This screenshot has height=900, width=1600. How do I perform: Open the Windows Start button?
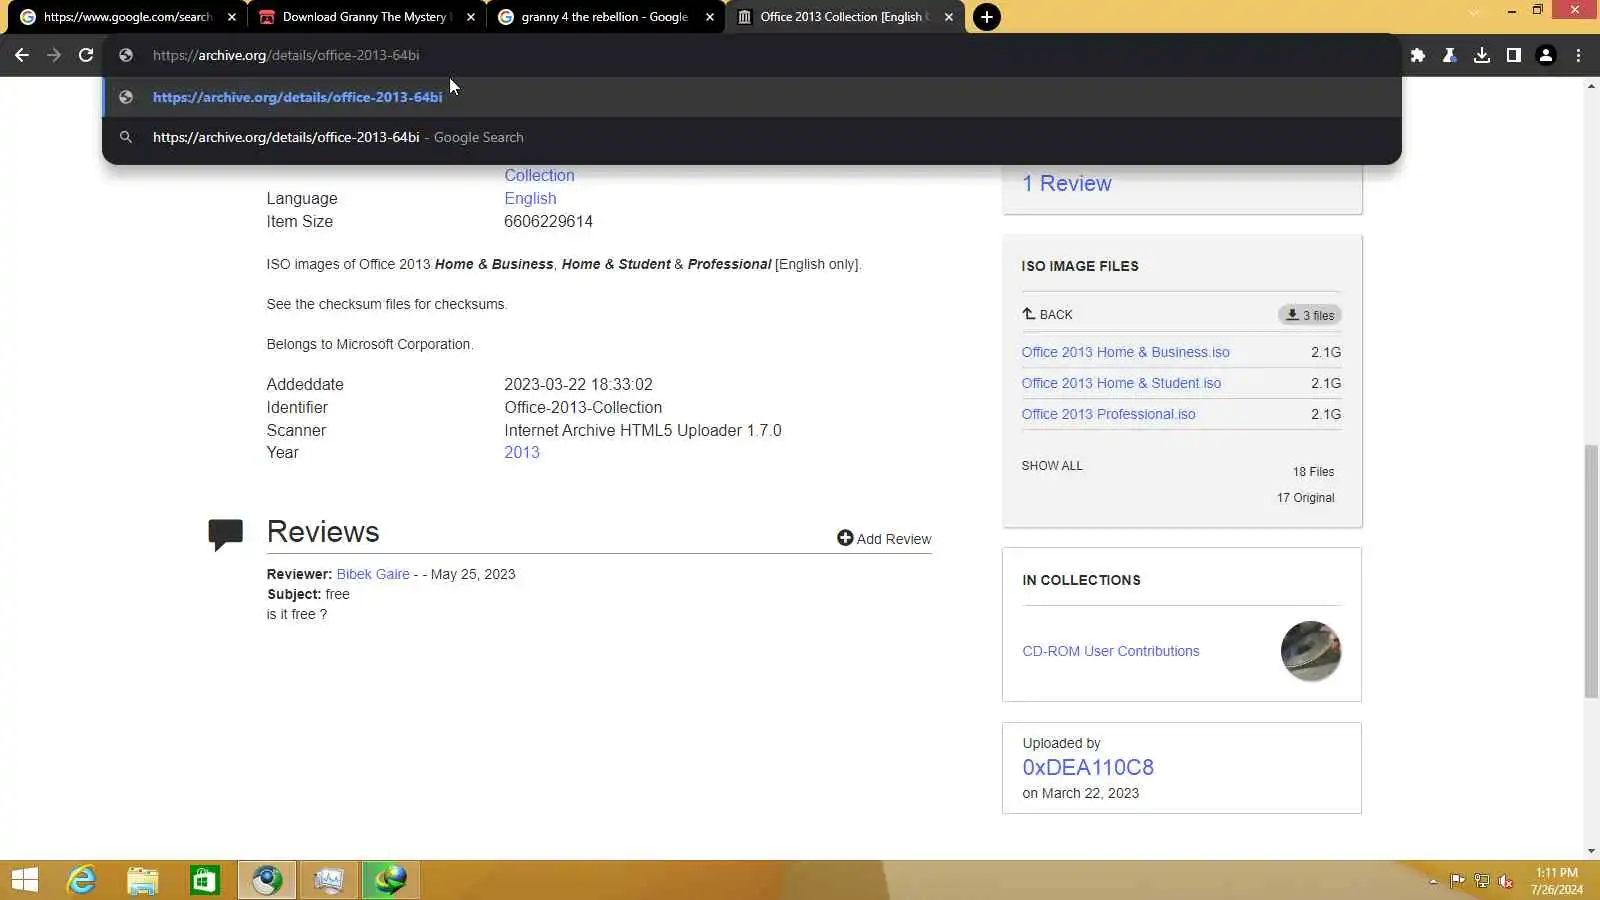coord(24,880)
